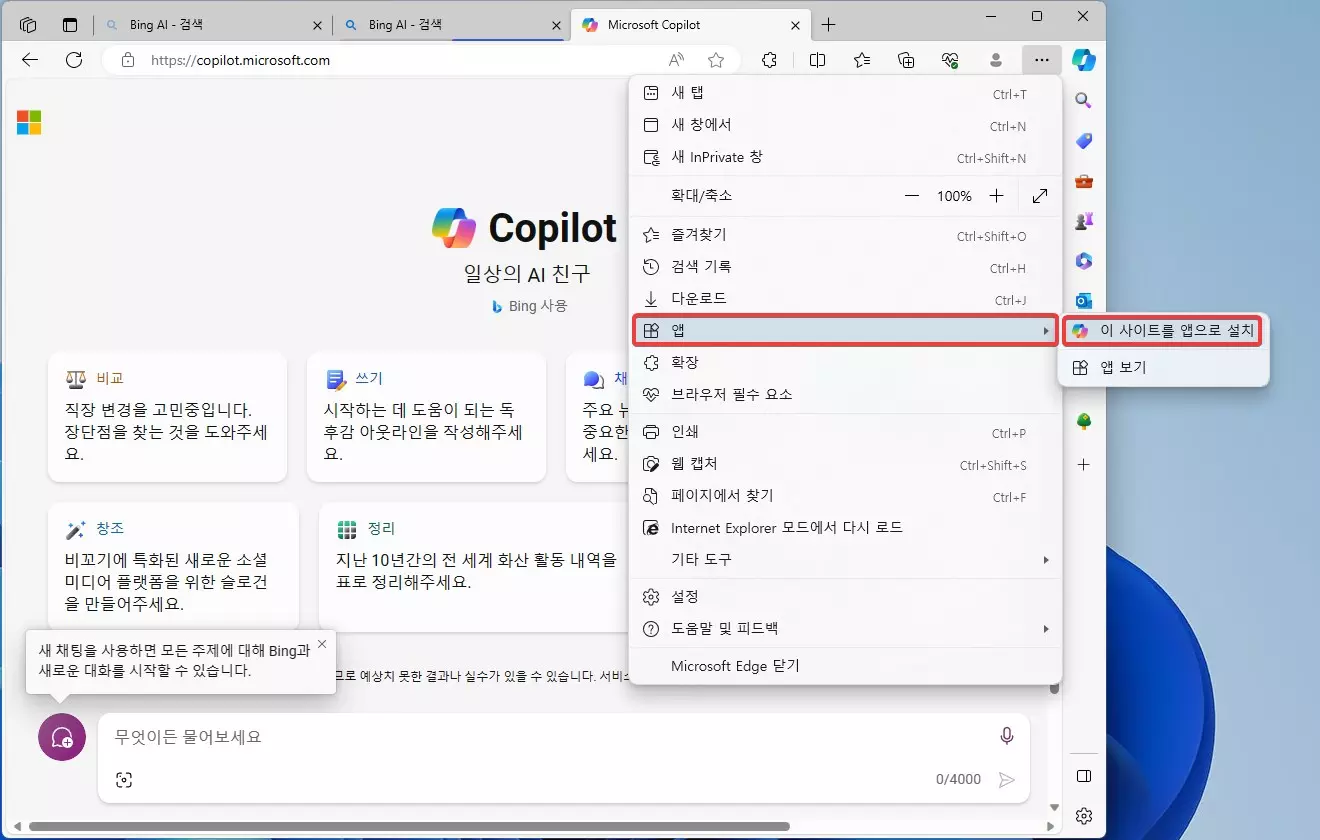The width and height of the screenshot is (1320, 840).
Task: Open the Collections toolbar icon
Action: pyautogui.click(x=906, y=60)
